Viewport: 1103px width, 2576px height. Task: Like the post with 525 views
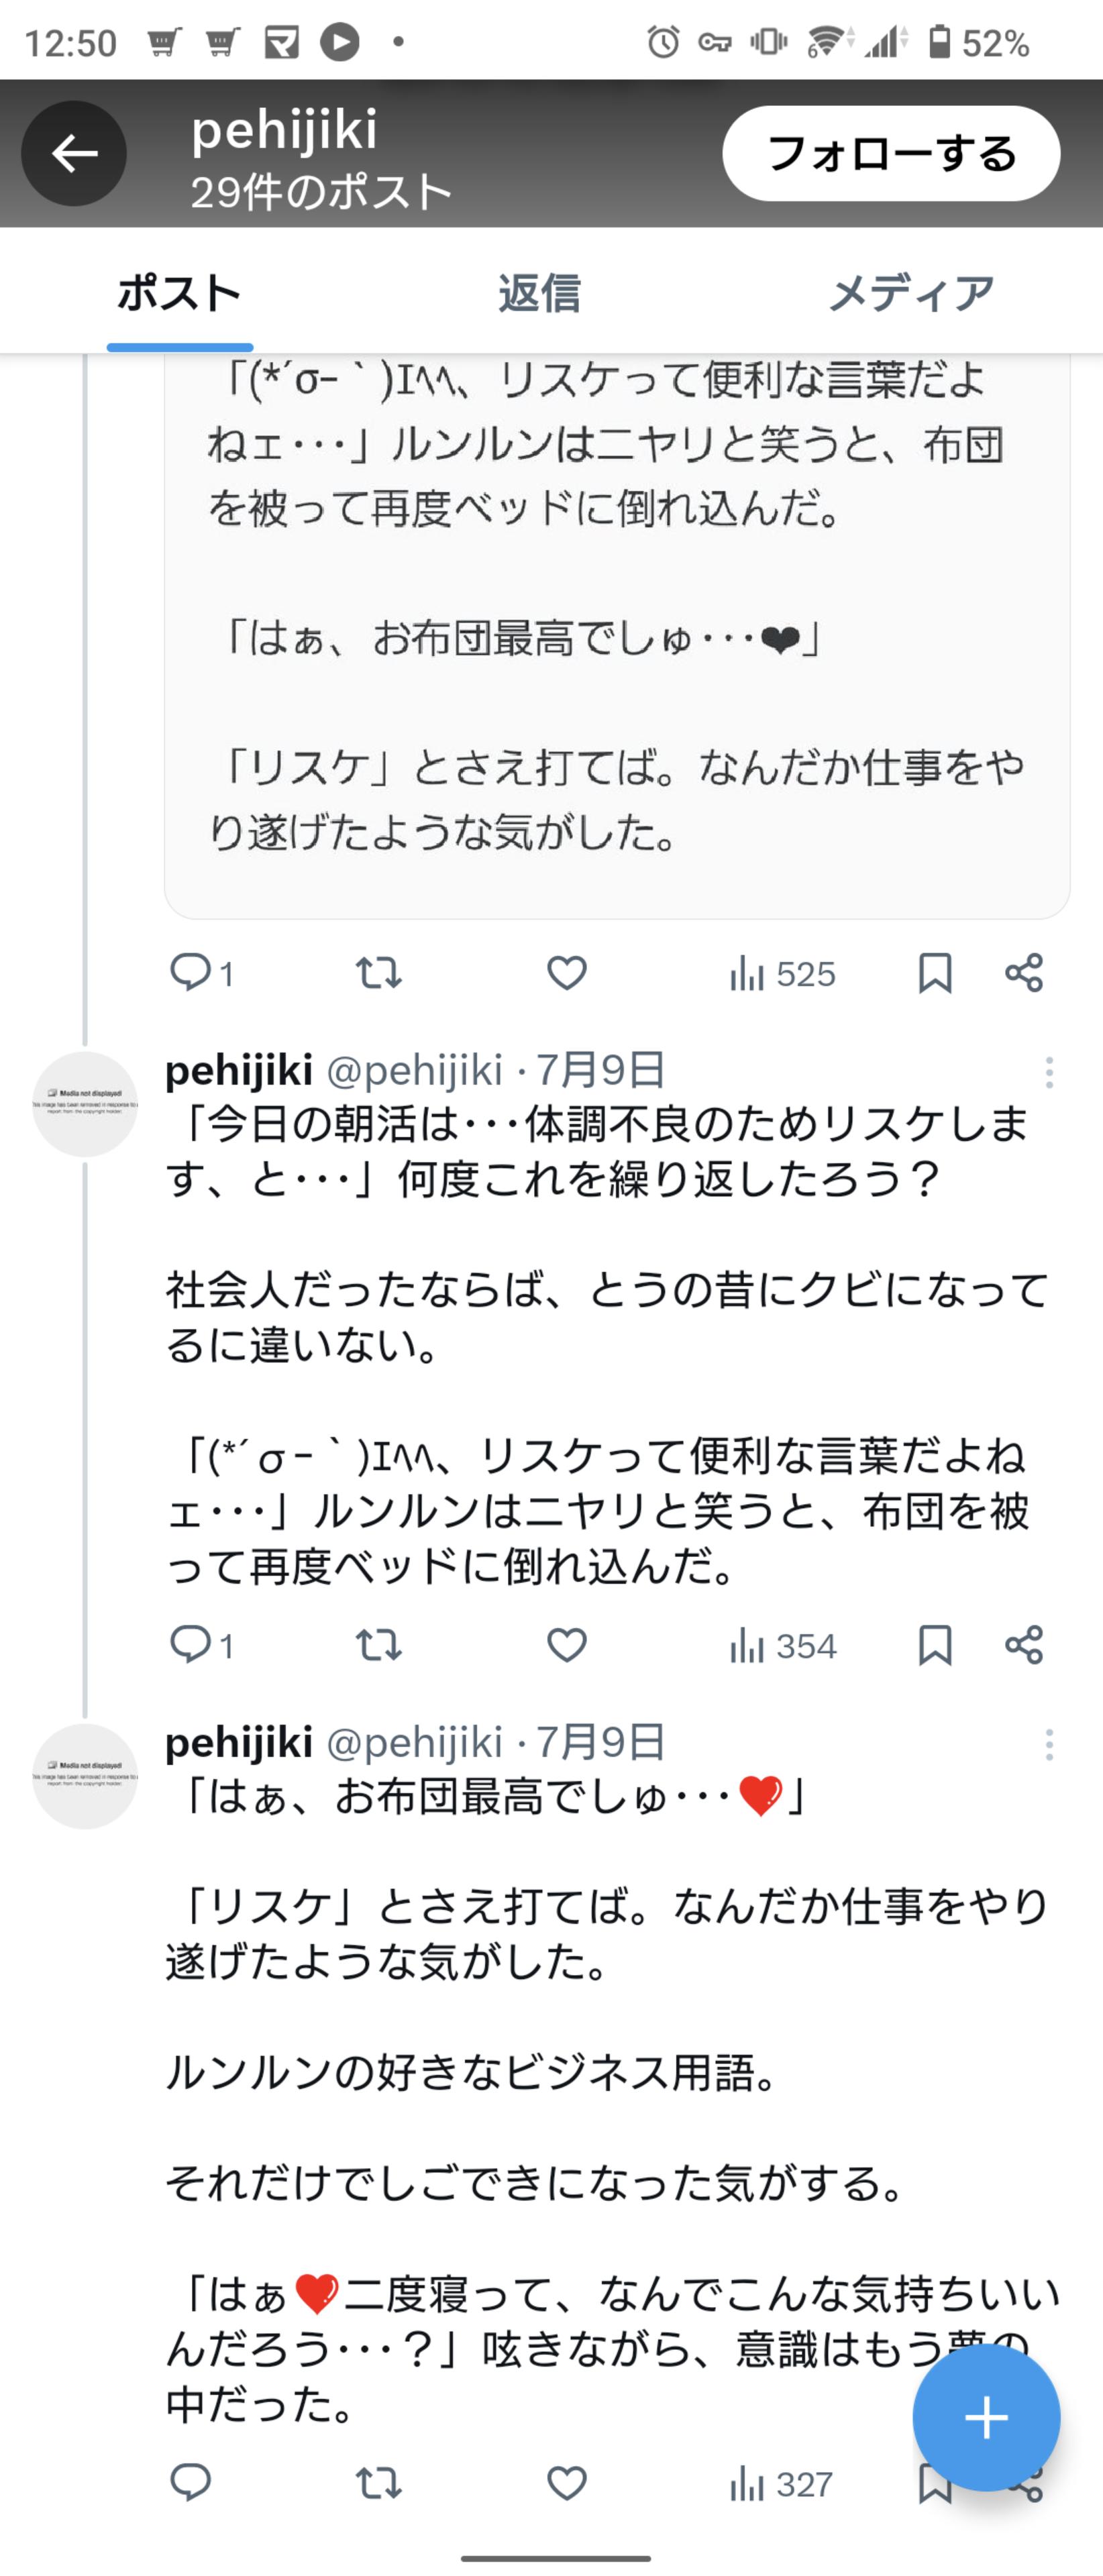click(567, 972)
